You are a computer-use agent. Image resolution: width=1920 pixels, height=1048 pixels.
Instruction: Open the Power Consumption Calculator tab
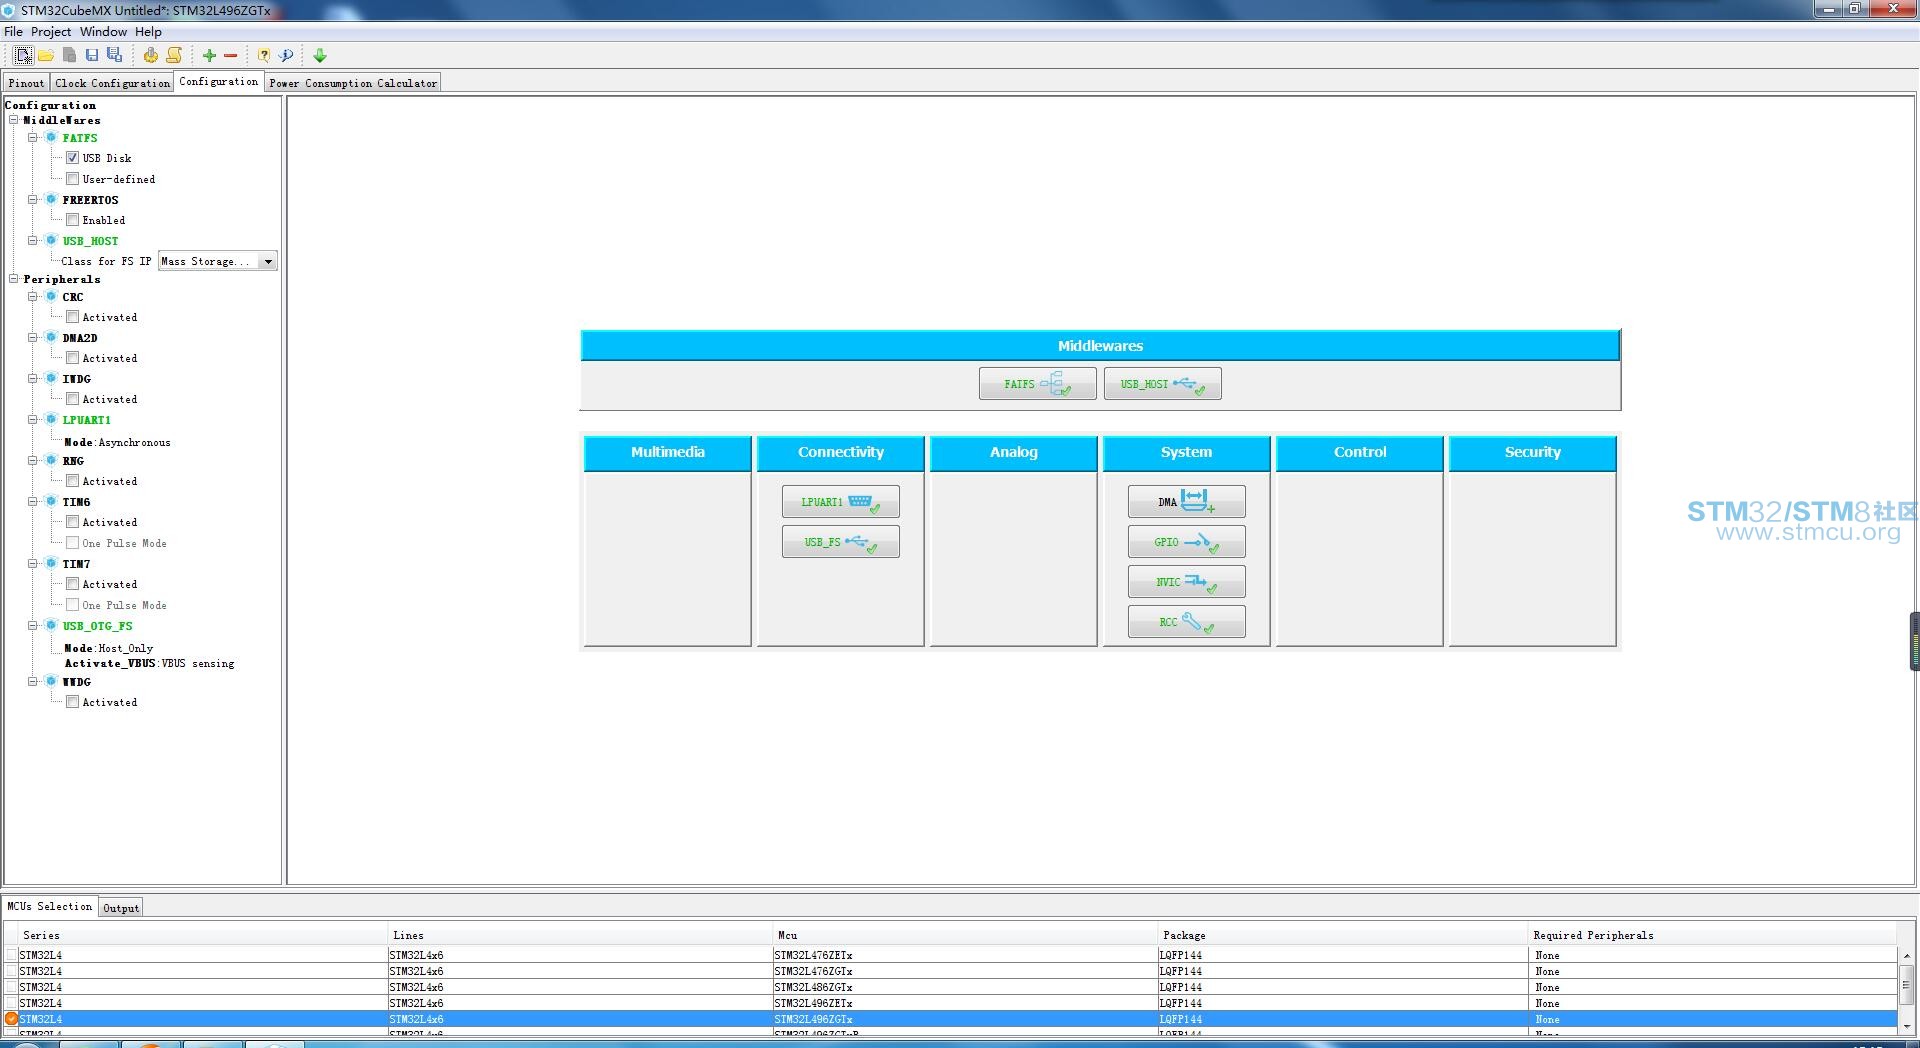[x=353, y=83]
